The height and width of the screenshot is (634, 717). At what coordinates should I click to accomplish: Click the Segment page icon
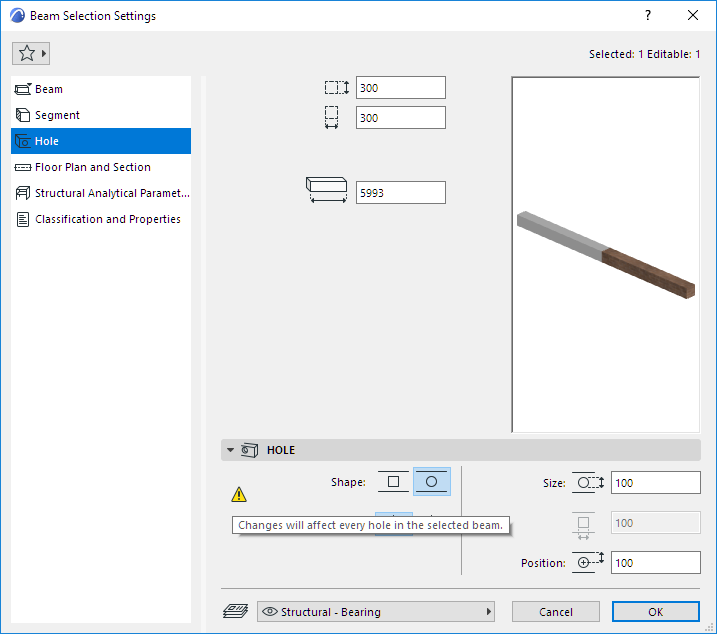point(23,115)
